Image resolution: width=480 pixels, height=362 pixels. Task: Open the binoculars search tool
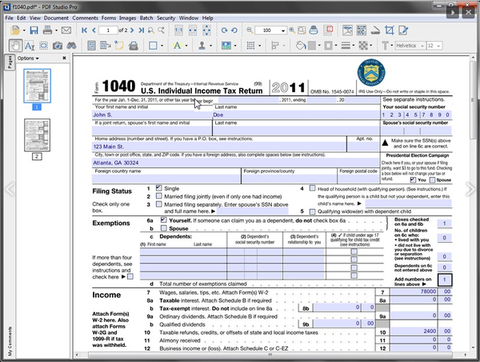[x=71, y=46]
